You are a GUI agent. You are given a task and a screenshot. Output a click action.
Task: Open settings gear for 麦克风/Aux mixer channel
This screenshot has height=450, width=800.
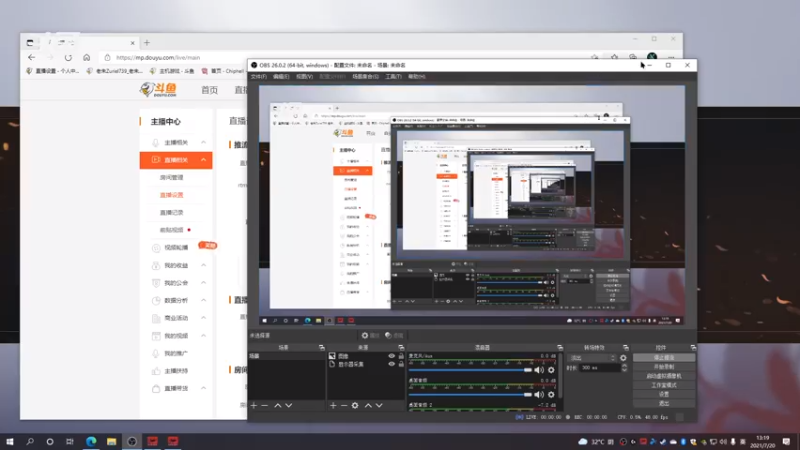(551, 370)
